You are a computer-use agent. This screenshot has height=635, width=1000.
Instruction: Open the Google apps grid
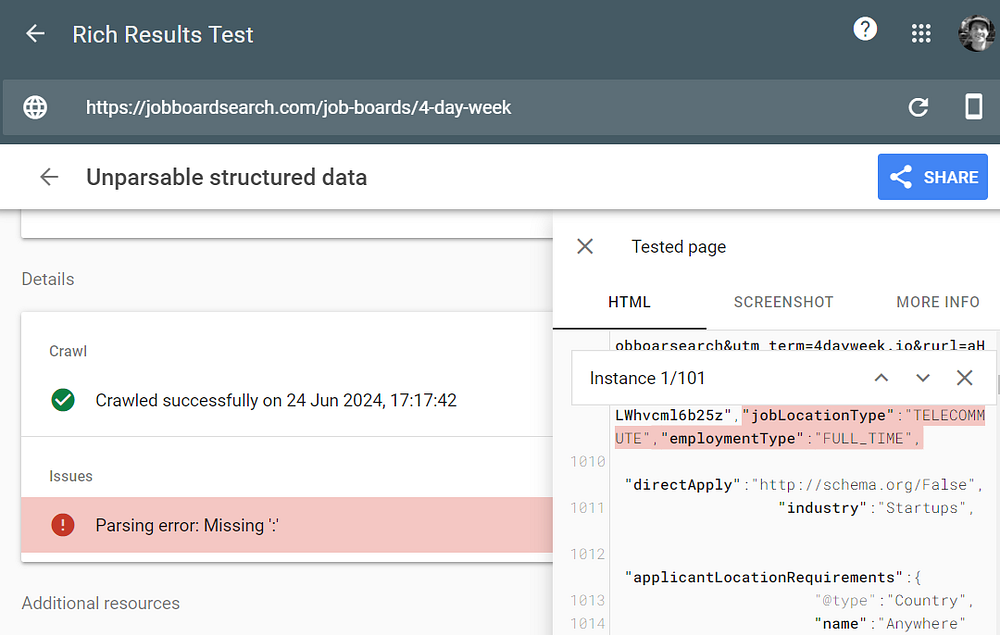921,34
